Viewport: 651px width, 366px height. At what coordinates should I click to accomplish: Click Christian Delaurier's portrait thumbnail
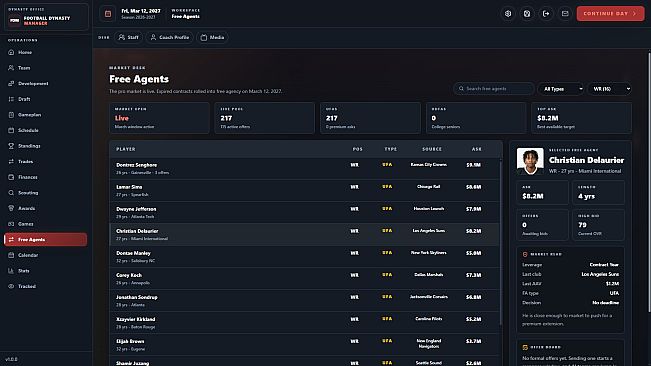pyautogui.click(x=530, y=161)
